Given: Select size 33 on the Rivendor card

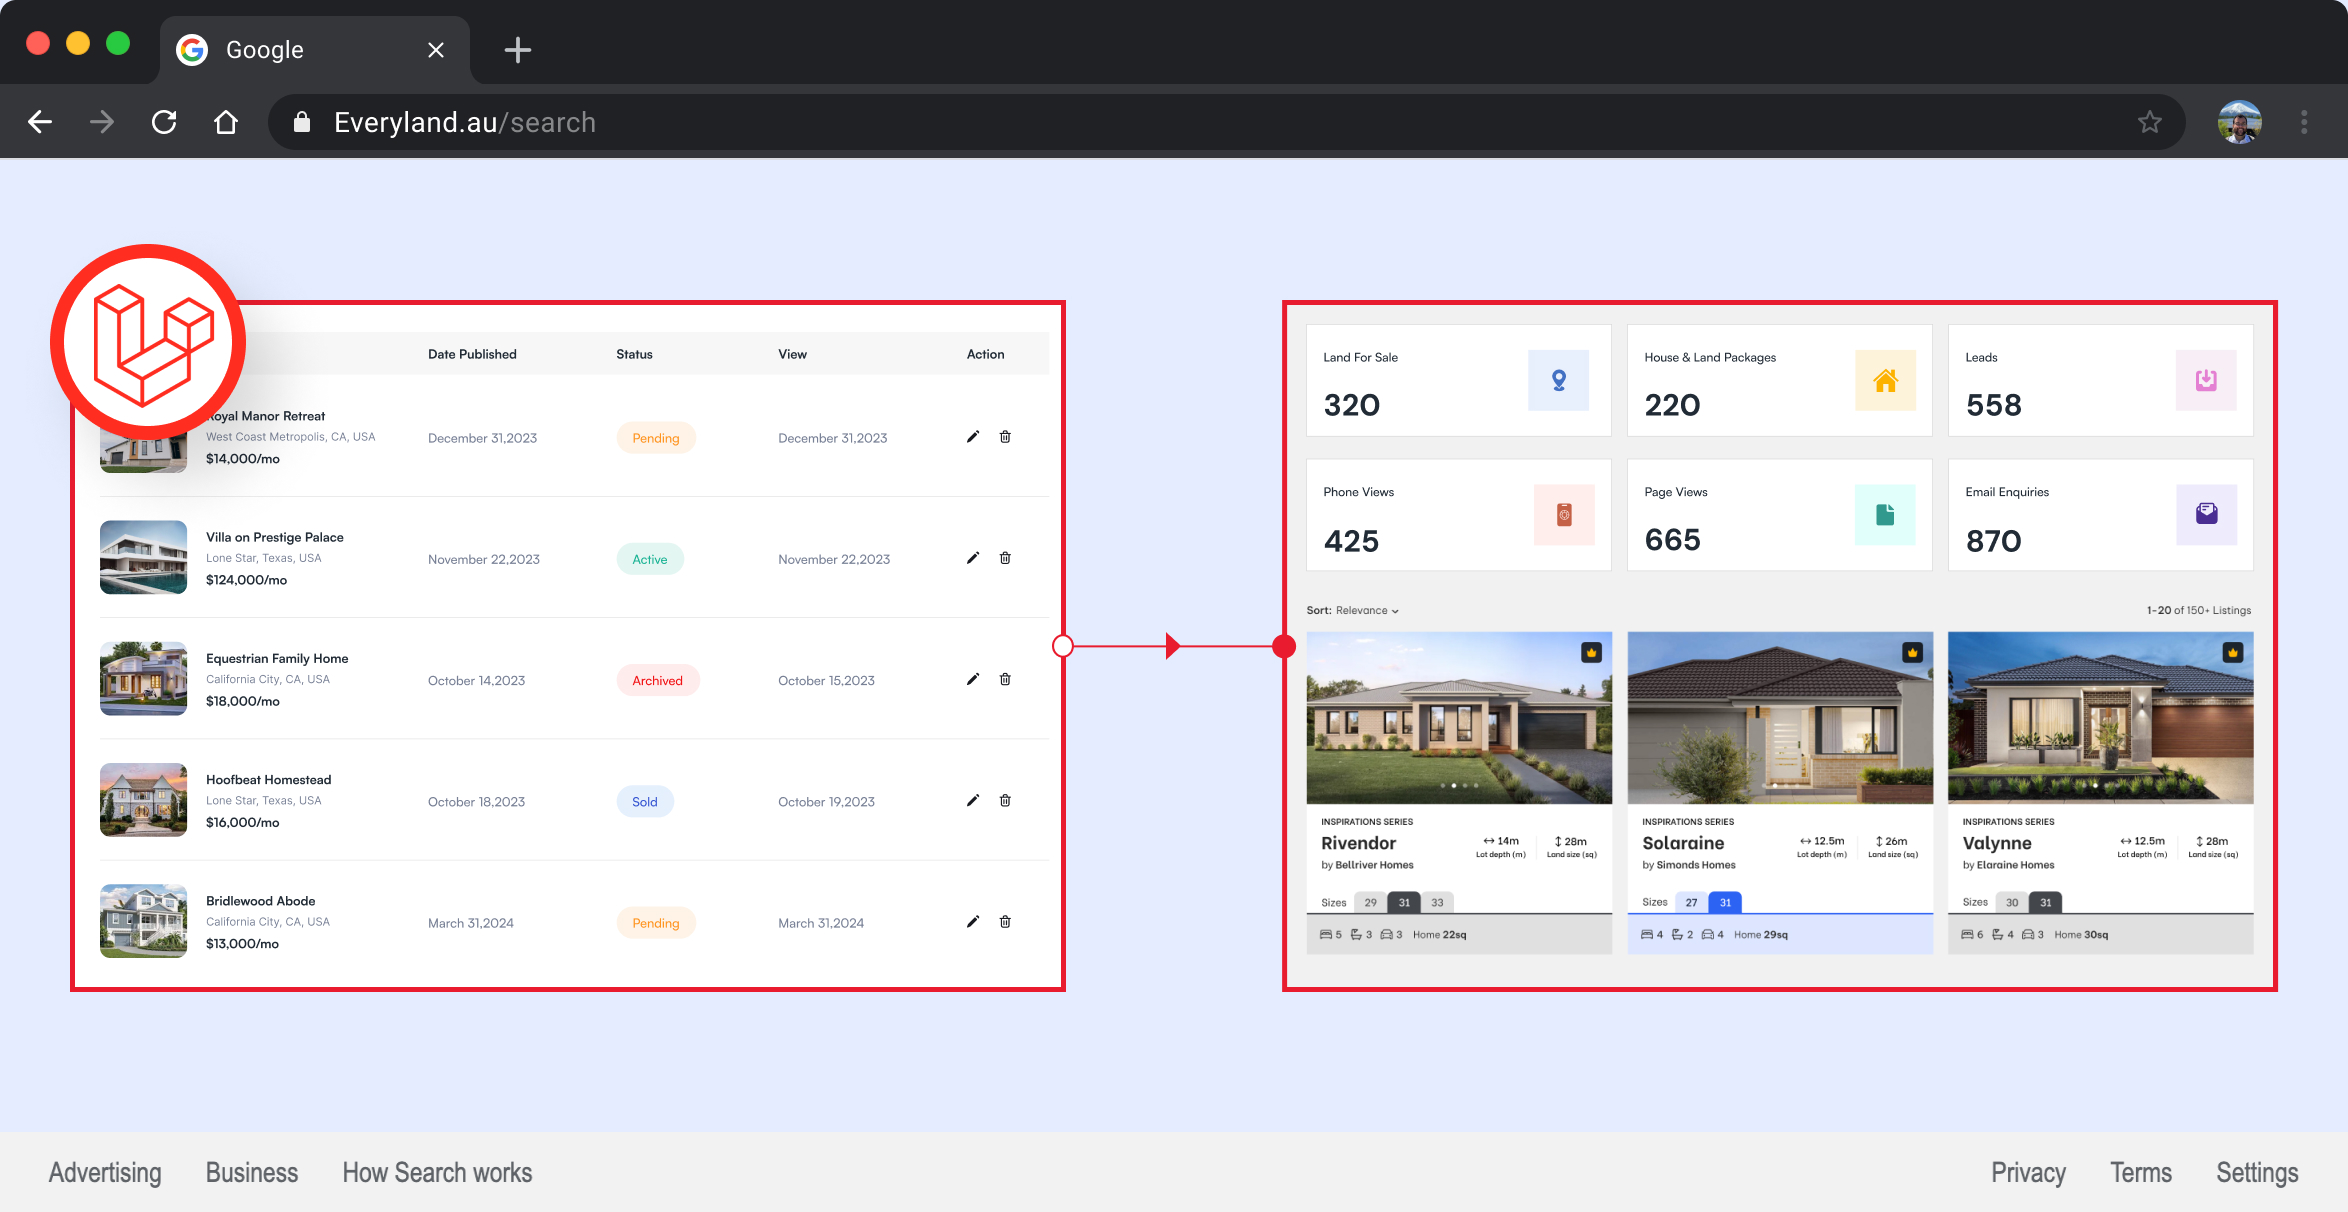Looking at the screenshot, I should pos(1437,902).
